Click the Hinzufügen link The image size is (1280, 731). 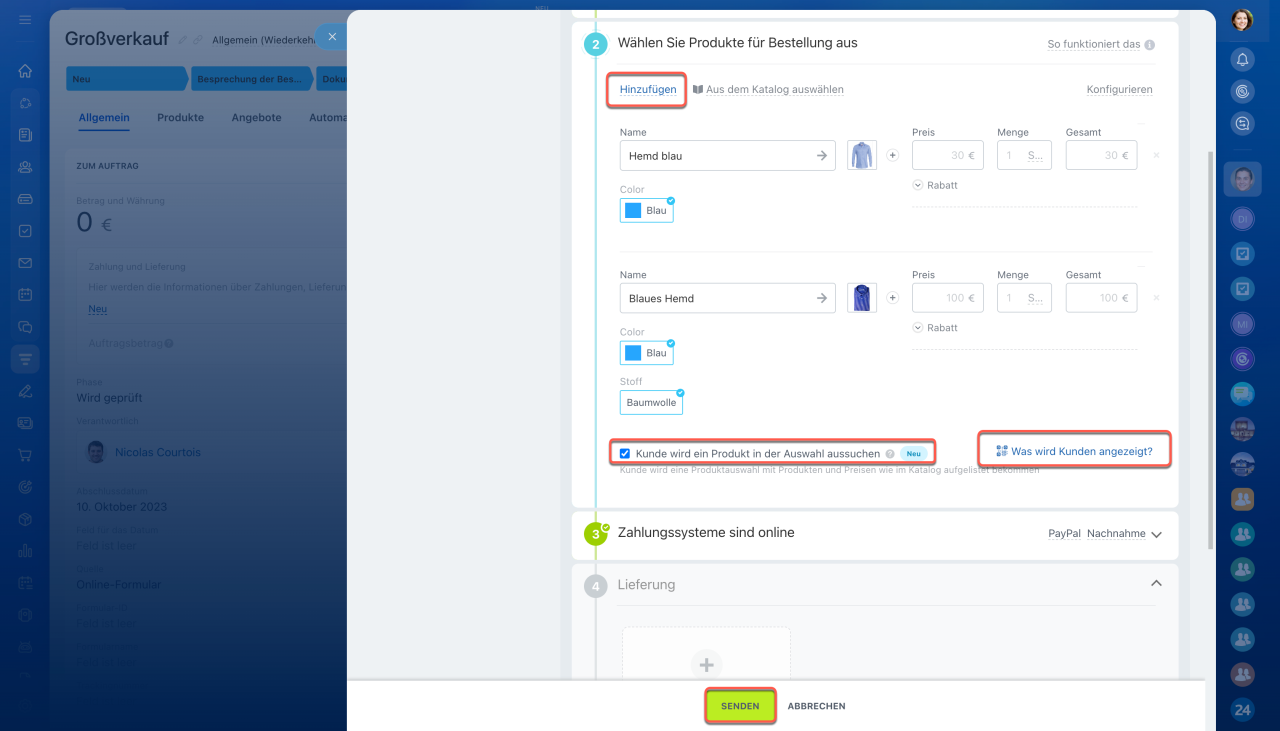[648, 89]
